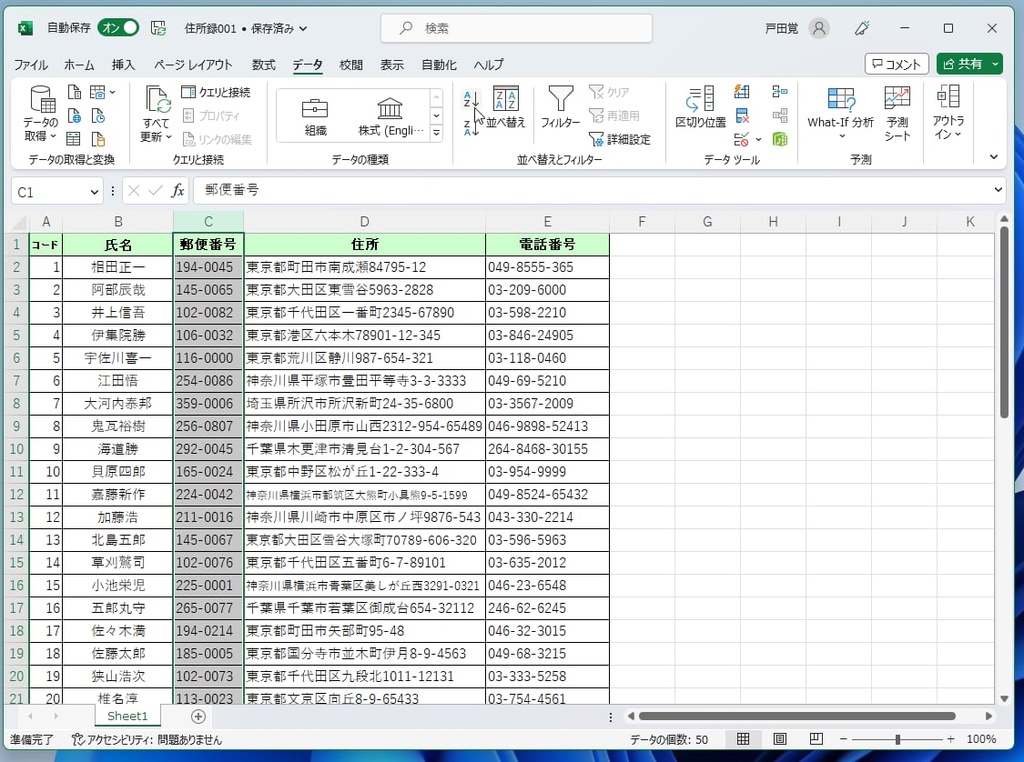Click the Manage Data Model icon
The width and height of the screenshot is (1024, 762).
(780, 139)
